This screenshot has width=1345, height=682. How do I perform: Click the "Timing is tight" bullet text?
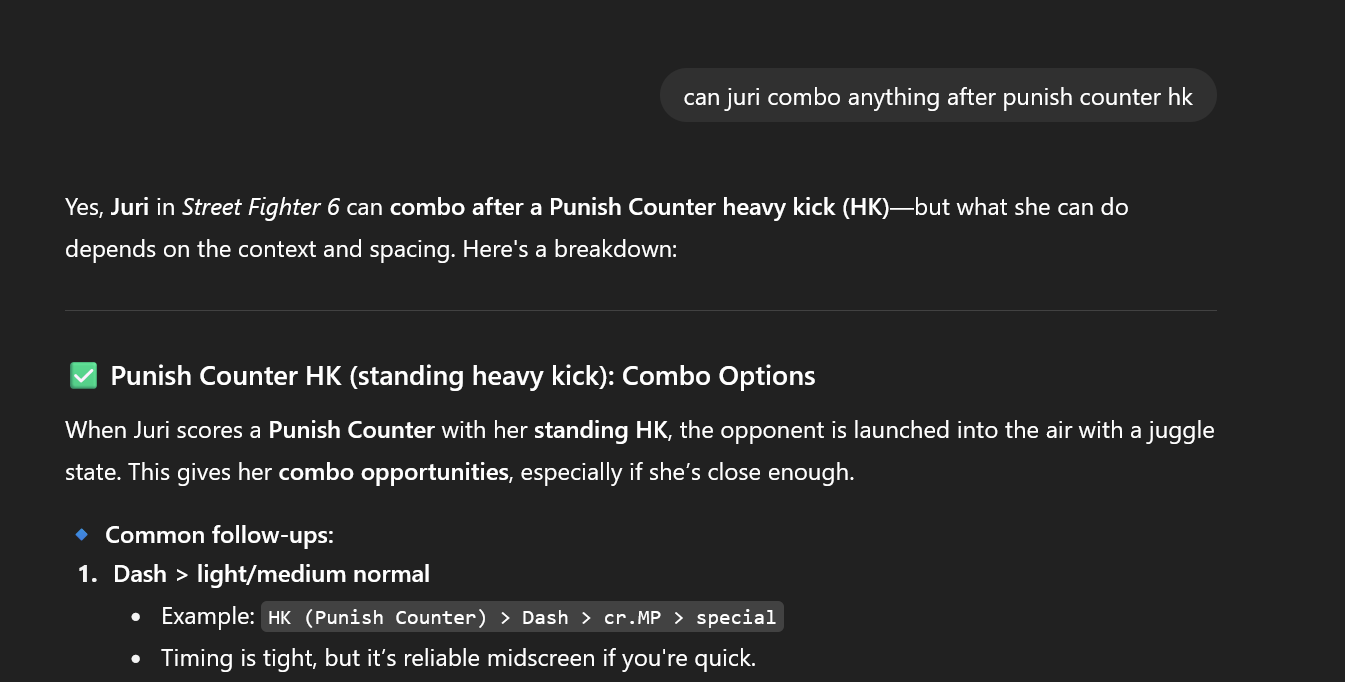(x=458, y=658)
